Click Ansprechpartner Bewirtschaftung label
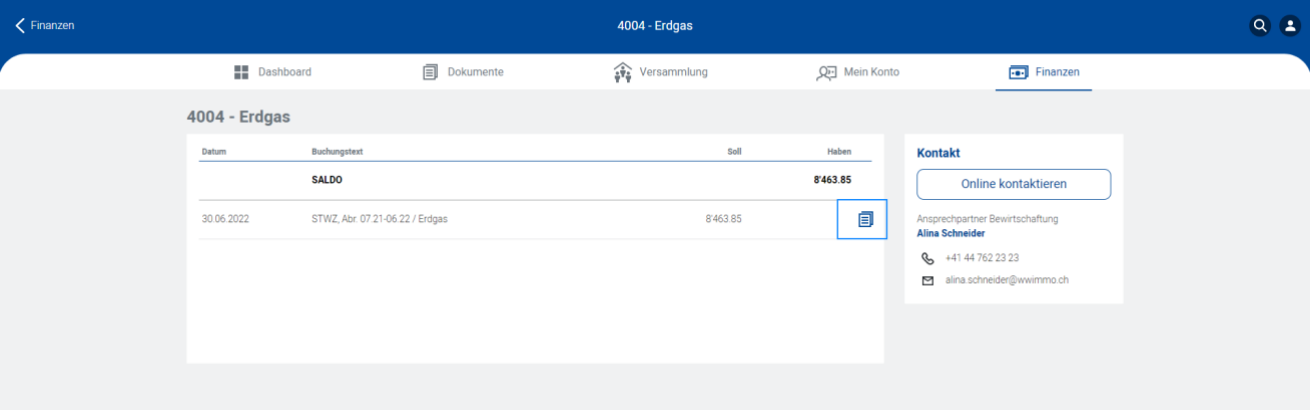 [987, 219]
